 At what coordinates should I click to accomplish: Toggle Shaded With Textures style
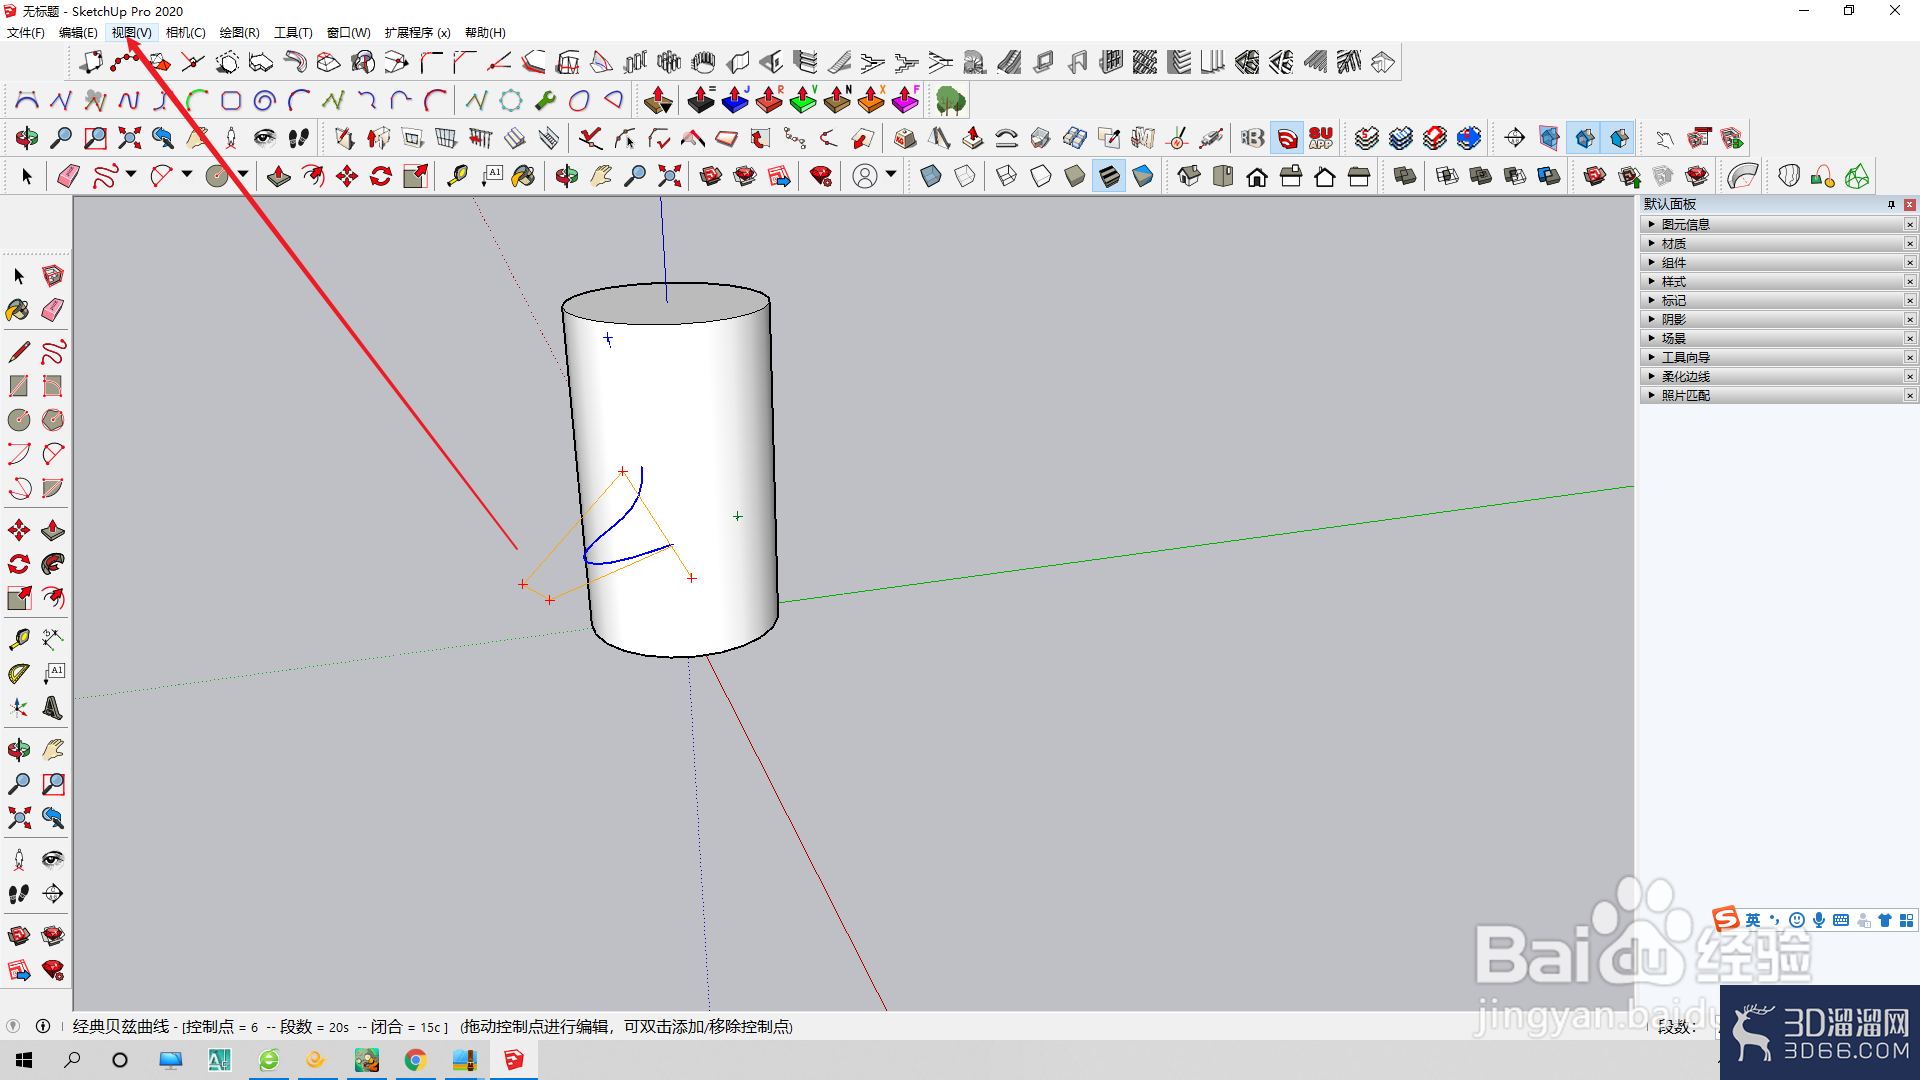(x=1109, y=176)
